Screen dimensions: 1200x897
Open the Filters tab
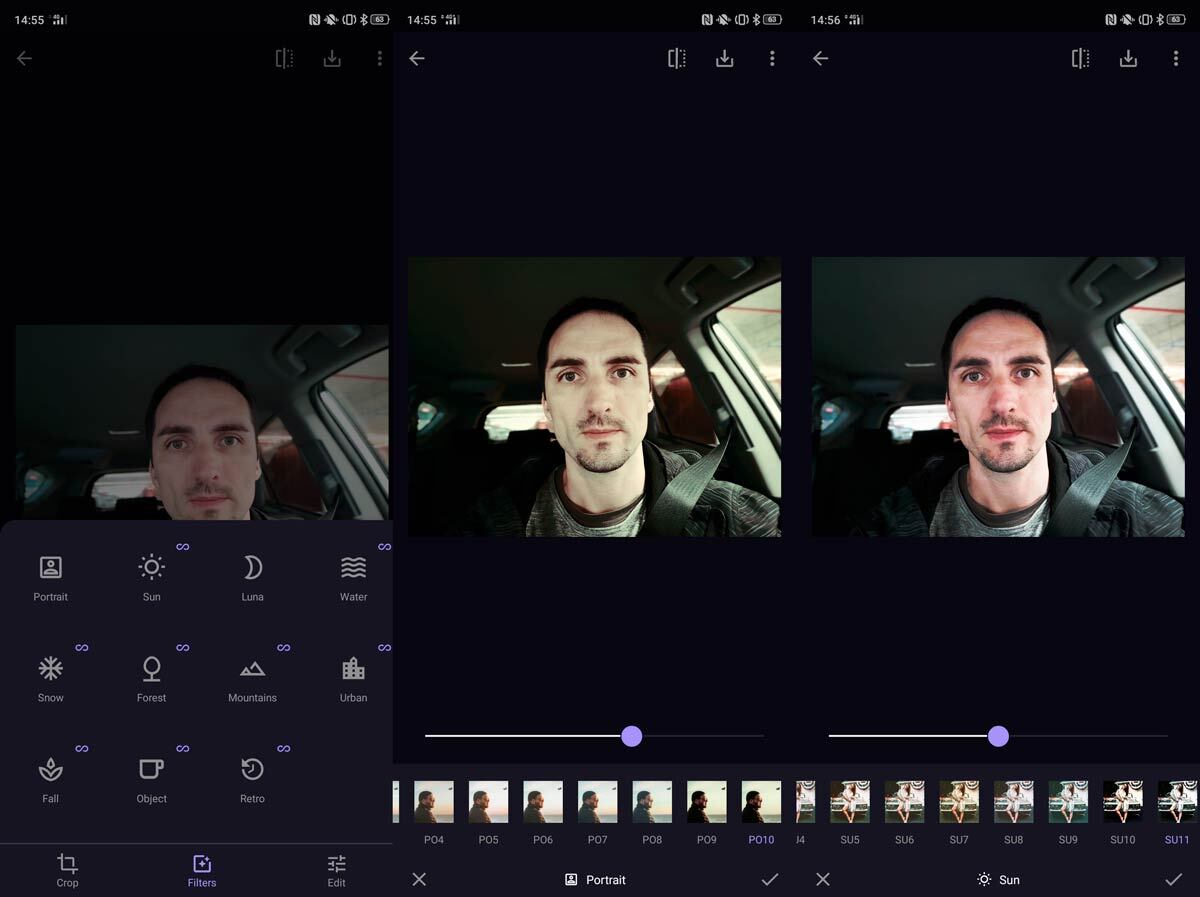point(202,870)
